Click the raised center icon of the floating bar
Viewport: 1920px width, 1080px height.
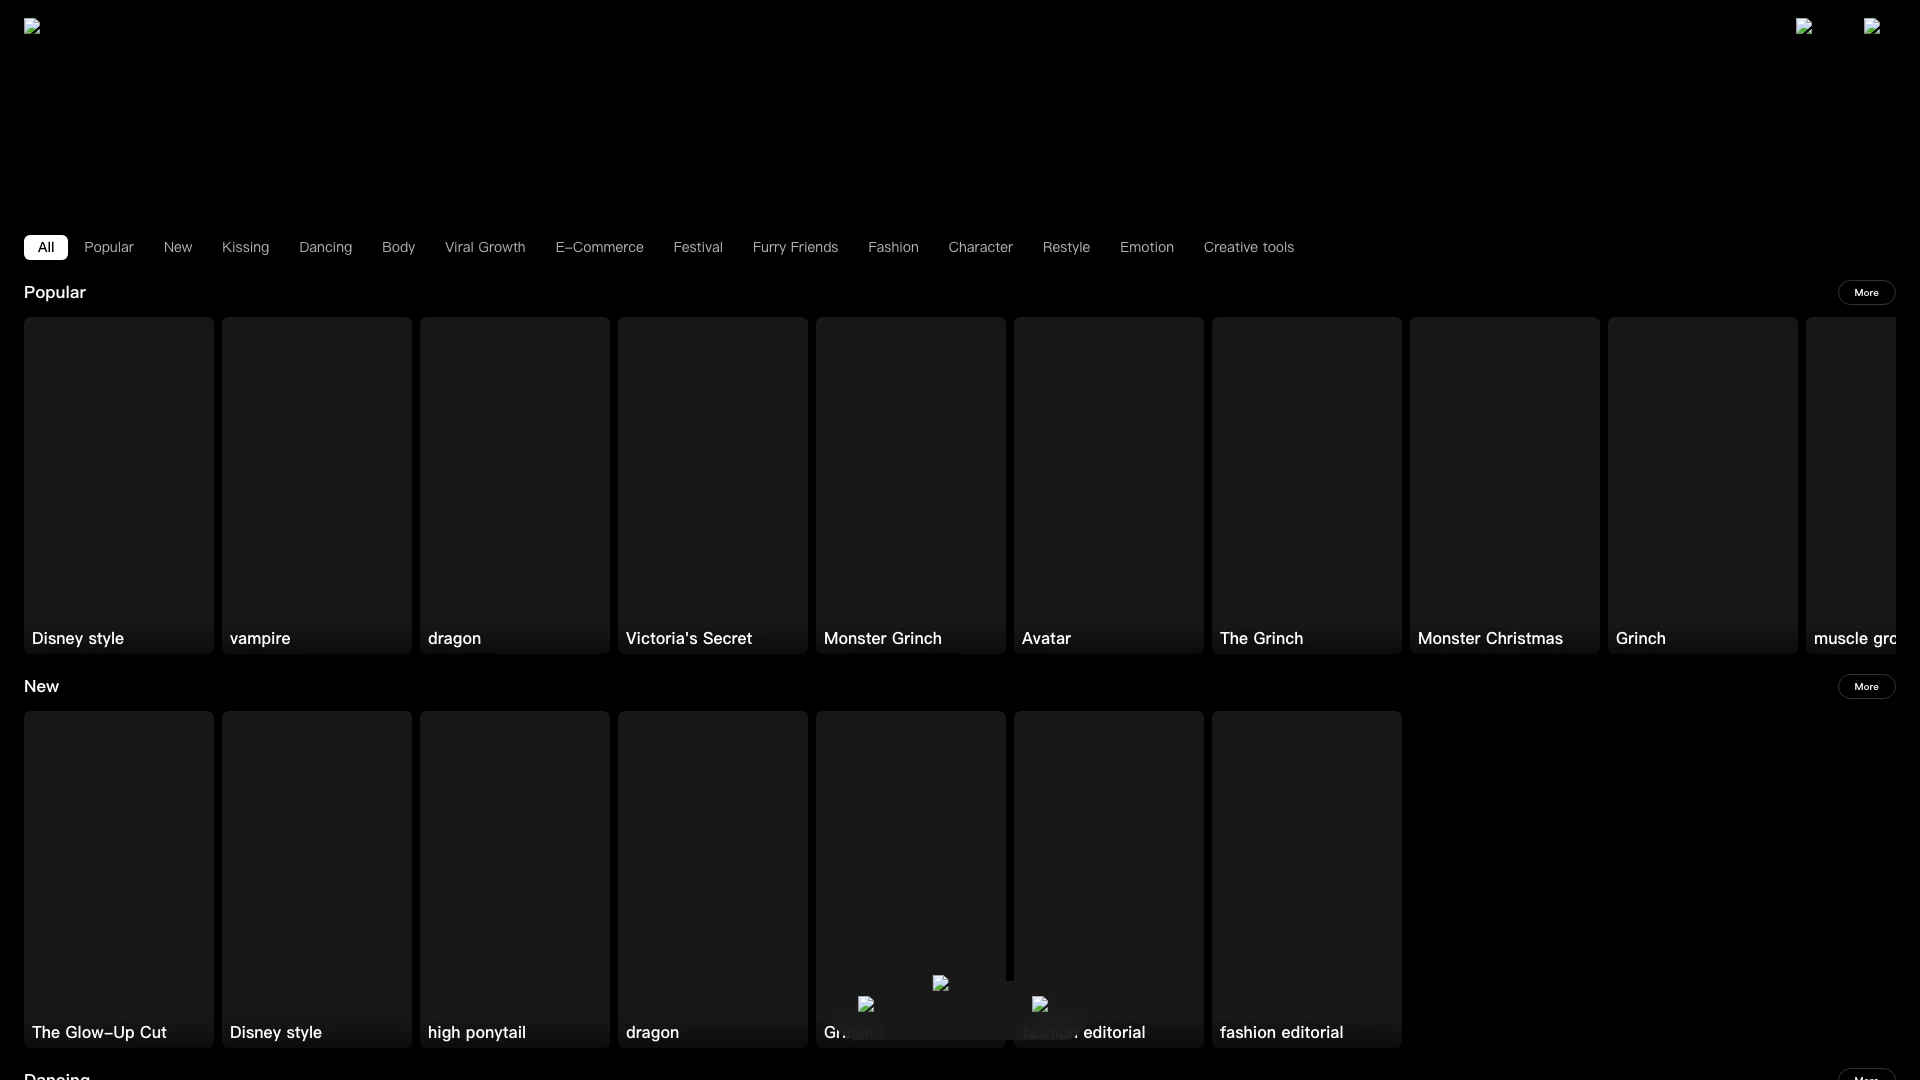940,983
